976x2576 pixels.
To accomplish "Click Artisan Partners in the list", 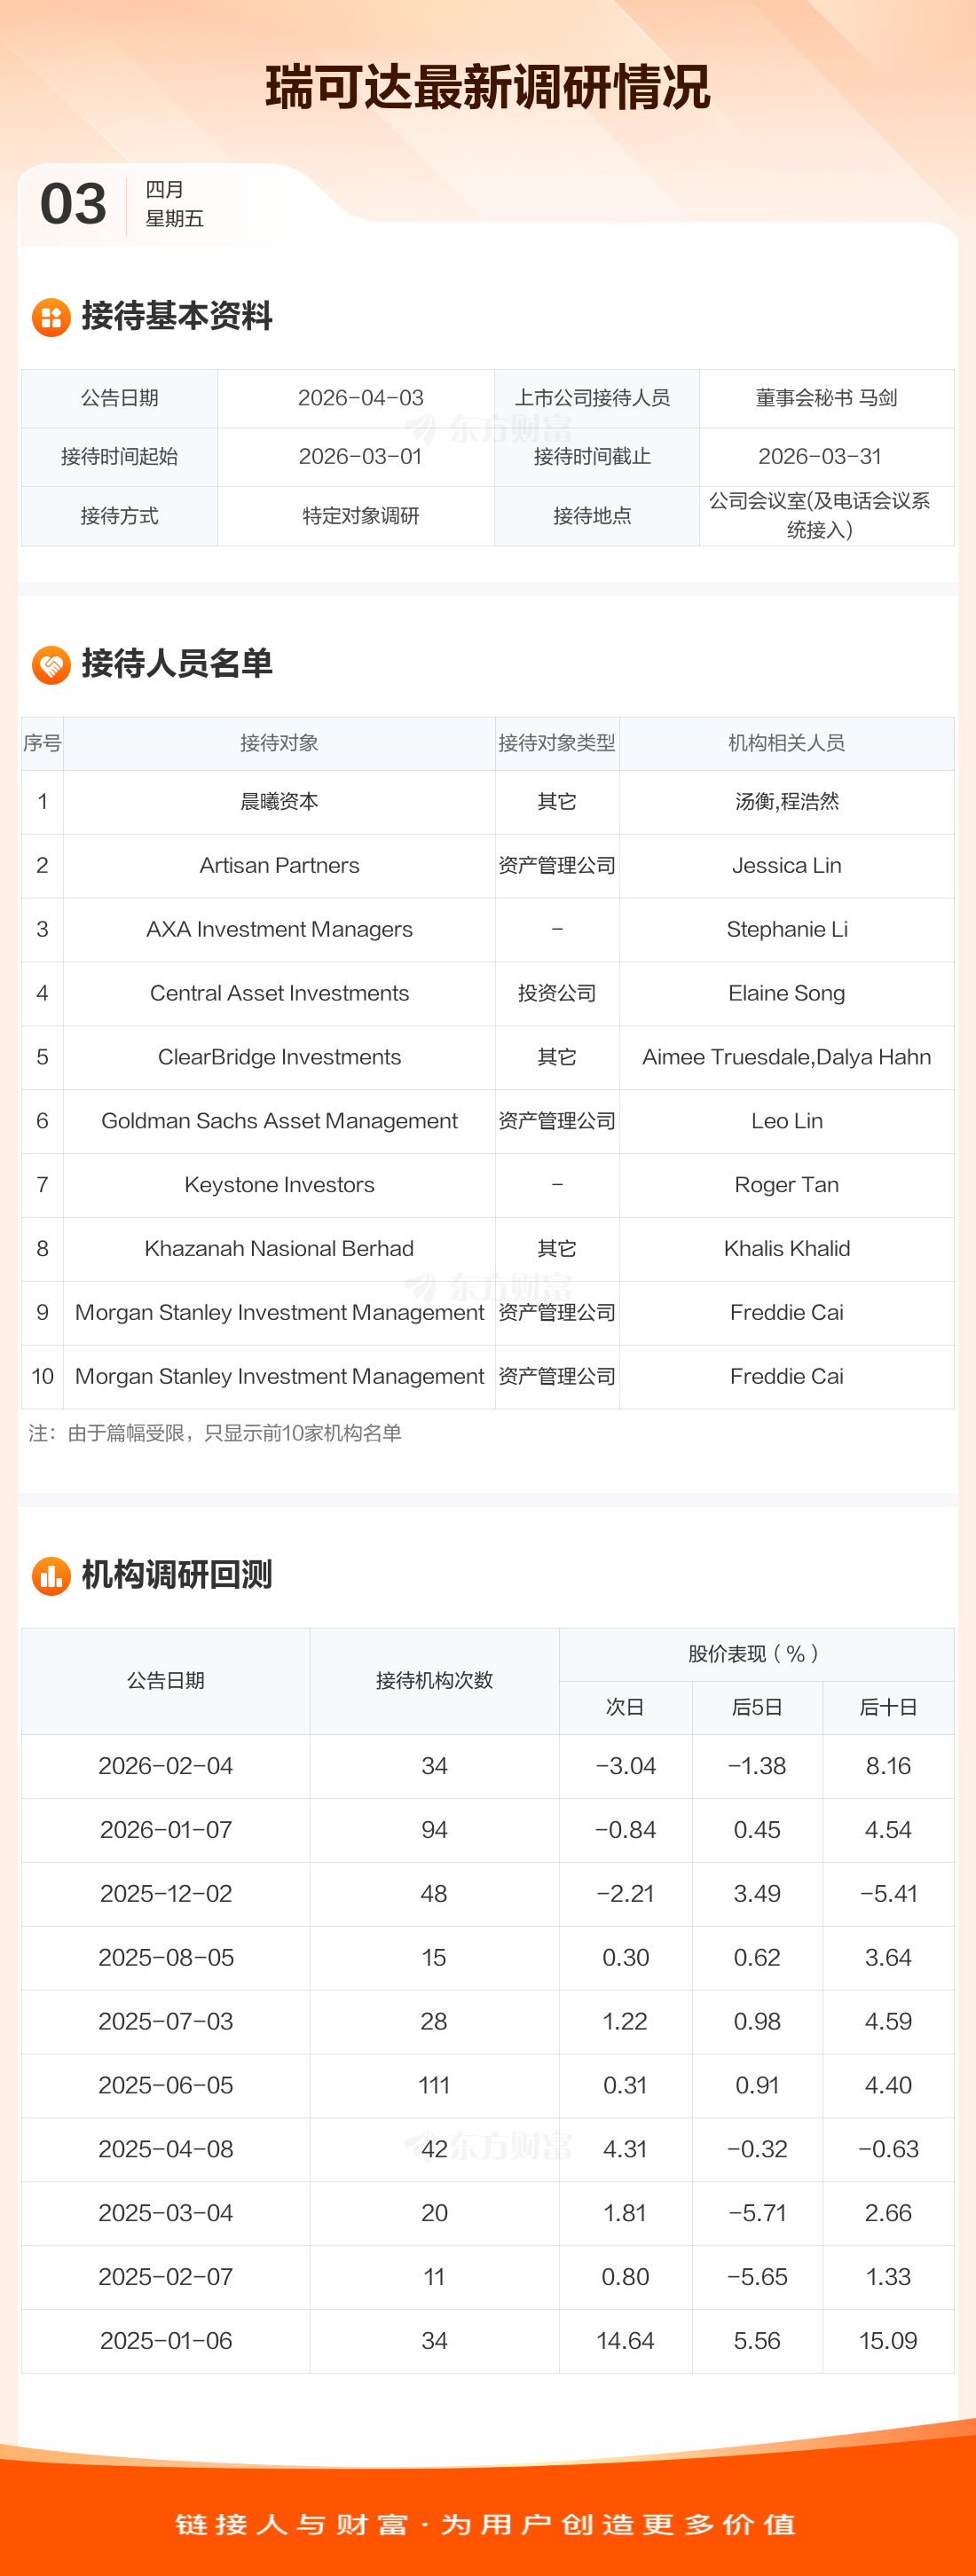I will [x=279, y=866].
